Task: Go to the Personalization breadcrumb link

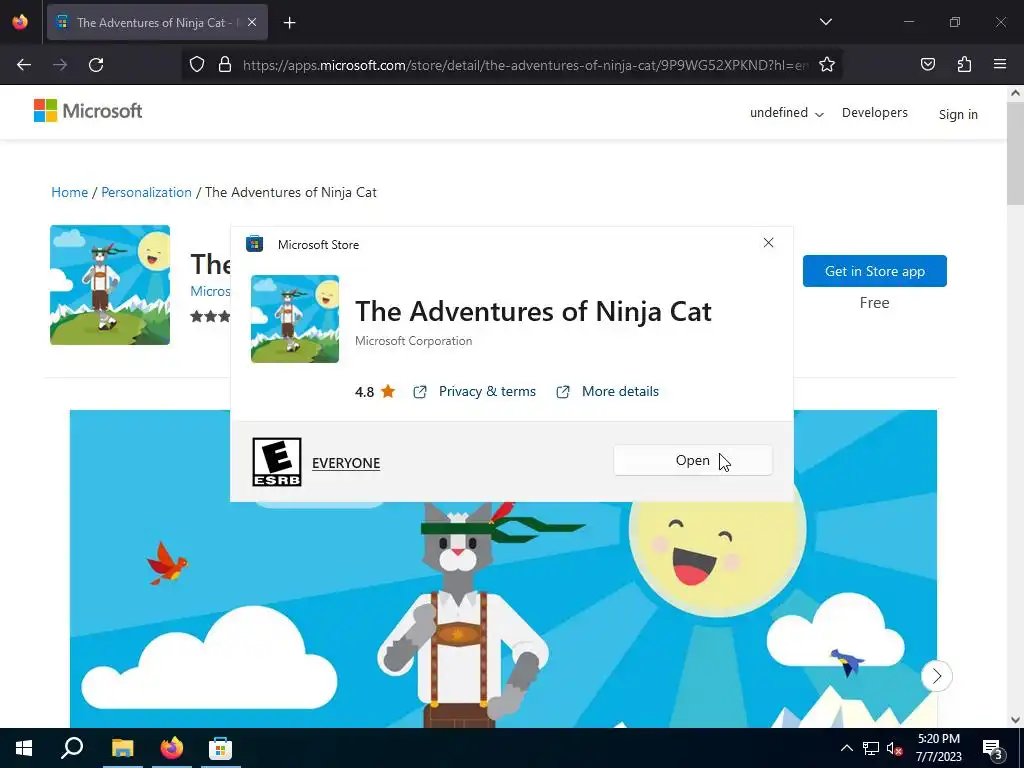Action: 146,192
